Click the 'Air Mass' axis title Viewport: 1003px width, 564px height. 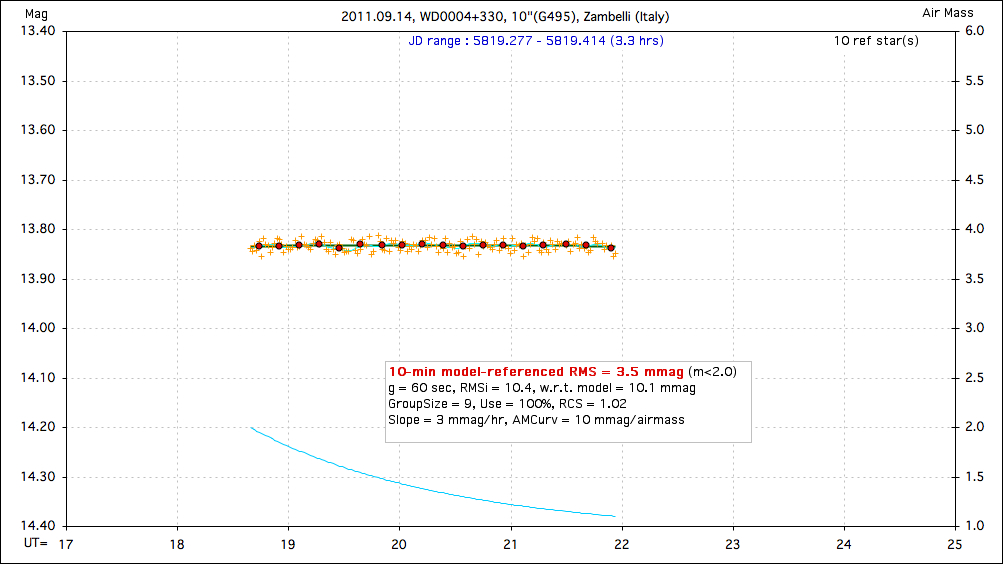coord(945,13)
